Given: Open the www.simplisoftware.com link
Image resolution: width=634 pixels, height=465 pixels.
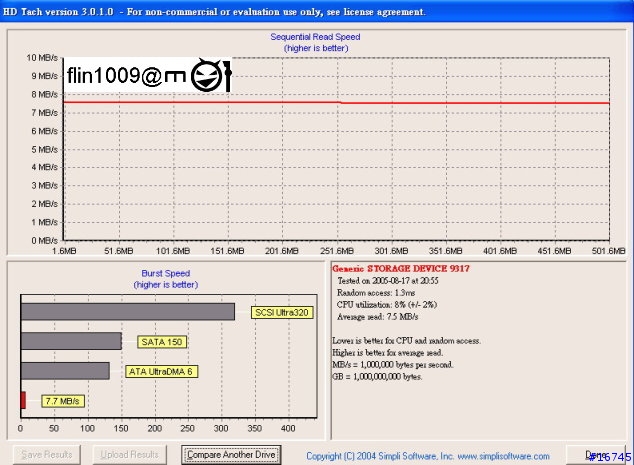Looking at the screenshot, I should tap(503, 456).
